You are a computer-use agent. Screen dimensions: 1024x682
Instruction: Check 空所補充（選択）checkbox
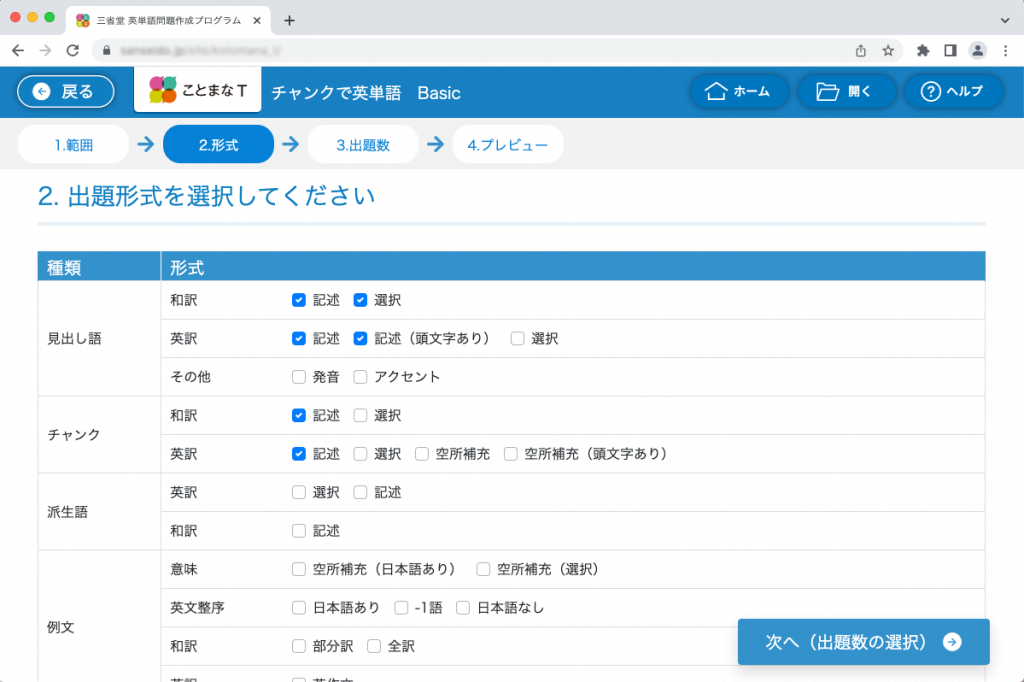click(483, 569)
